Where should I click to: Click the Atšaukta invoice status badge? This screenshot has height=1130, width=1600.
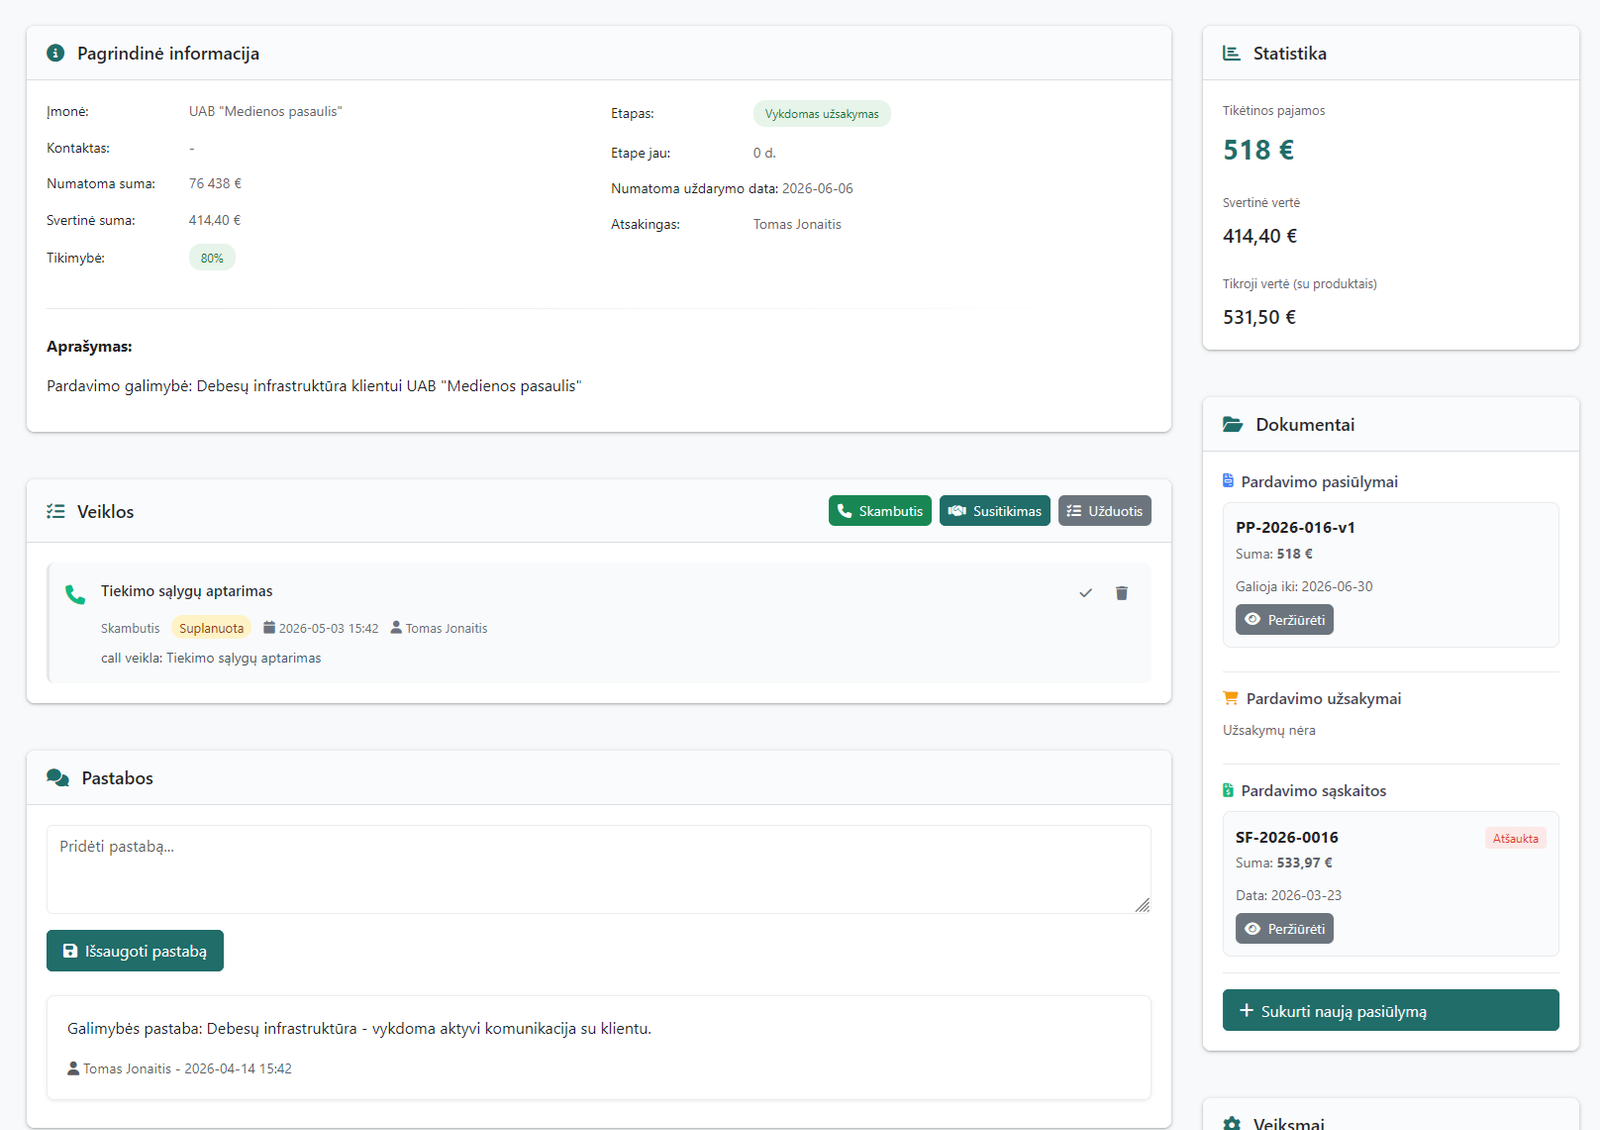[x=1515, y=838]
